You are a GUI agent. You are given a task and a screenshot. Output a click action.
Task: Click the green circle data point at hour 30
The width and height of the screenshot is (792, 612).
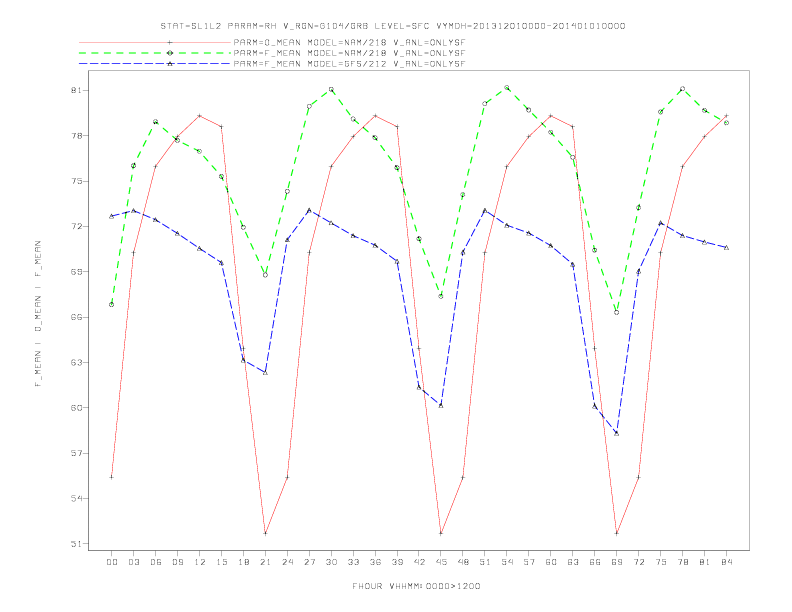[x=331, y=89]
